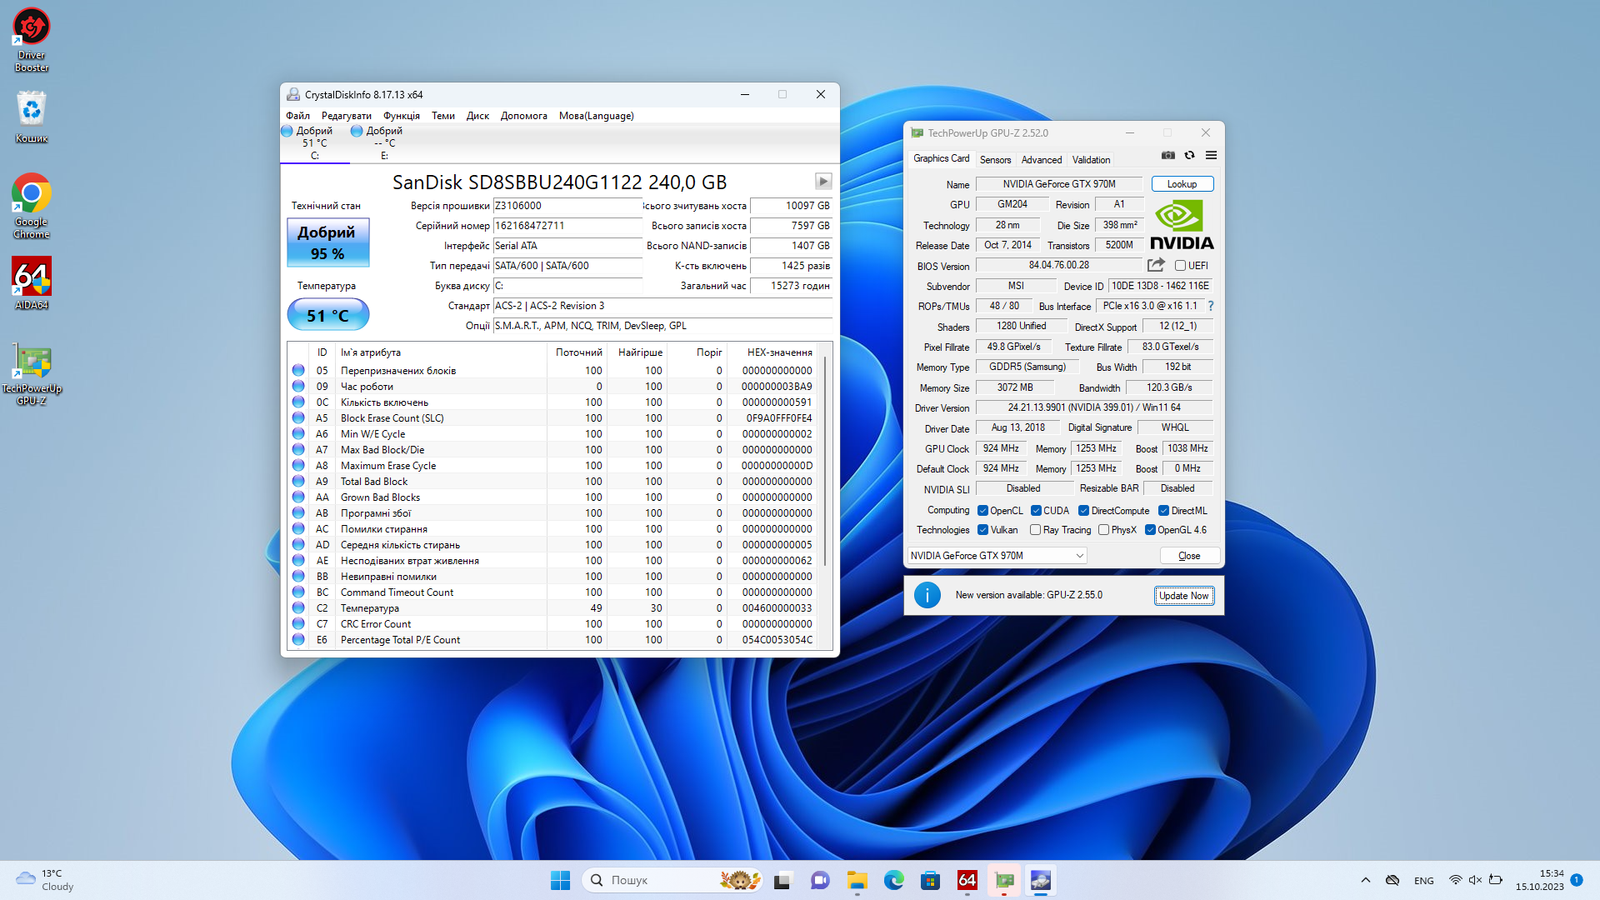Open Task View on taskbar
Viewport: 1600px width, 900px height.
783,880
